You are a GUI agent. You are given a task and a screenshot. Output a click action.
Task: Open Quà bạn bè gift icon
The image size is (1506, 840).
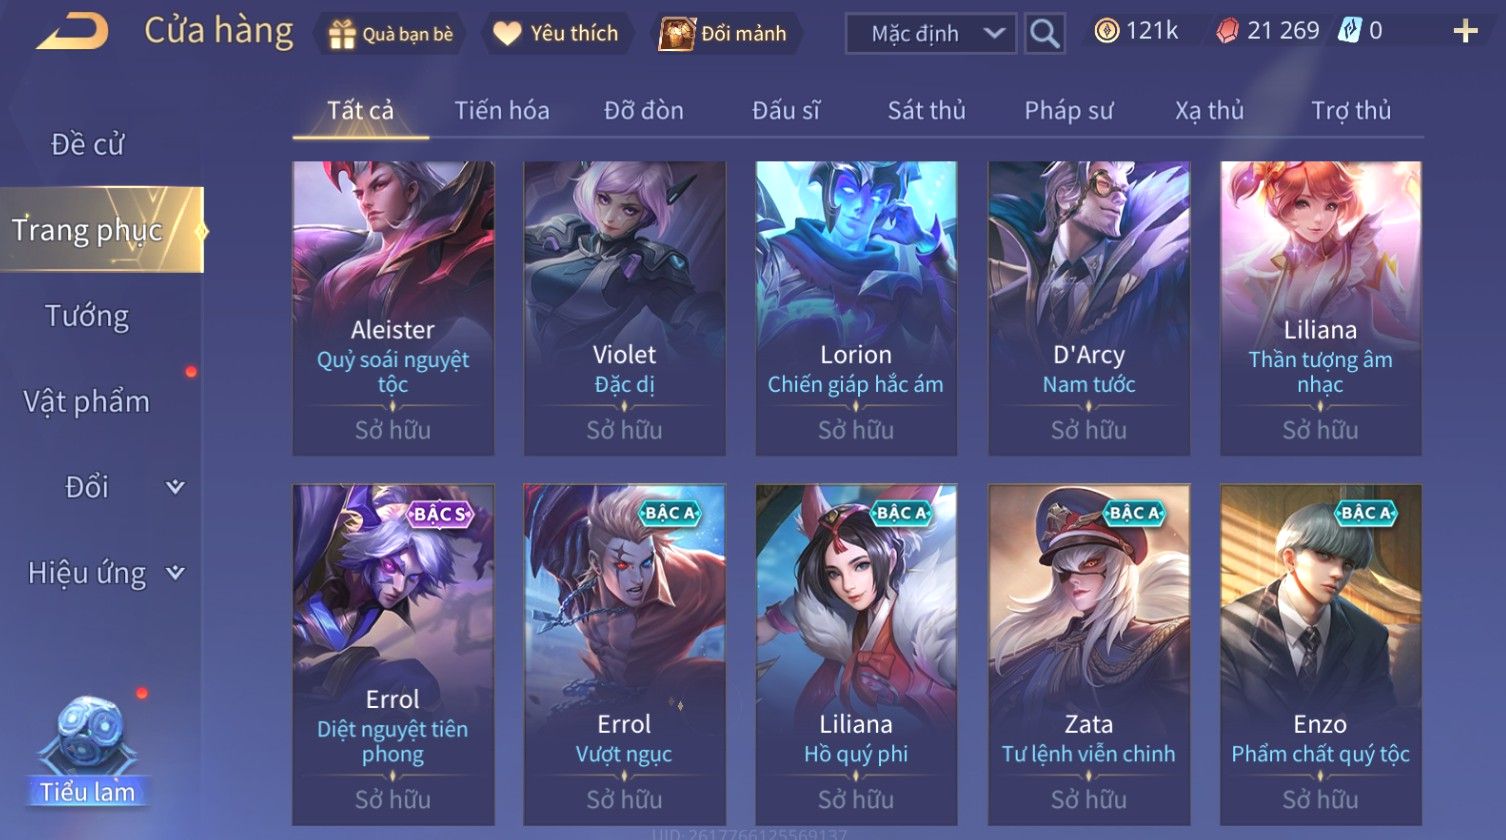(x=343, y=34)
